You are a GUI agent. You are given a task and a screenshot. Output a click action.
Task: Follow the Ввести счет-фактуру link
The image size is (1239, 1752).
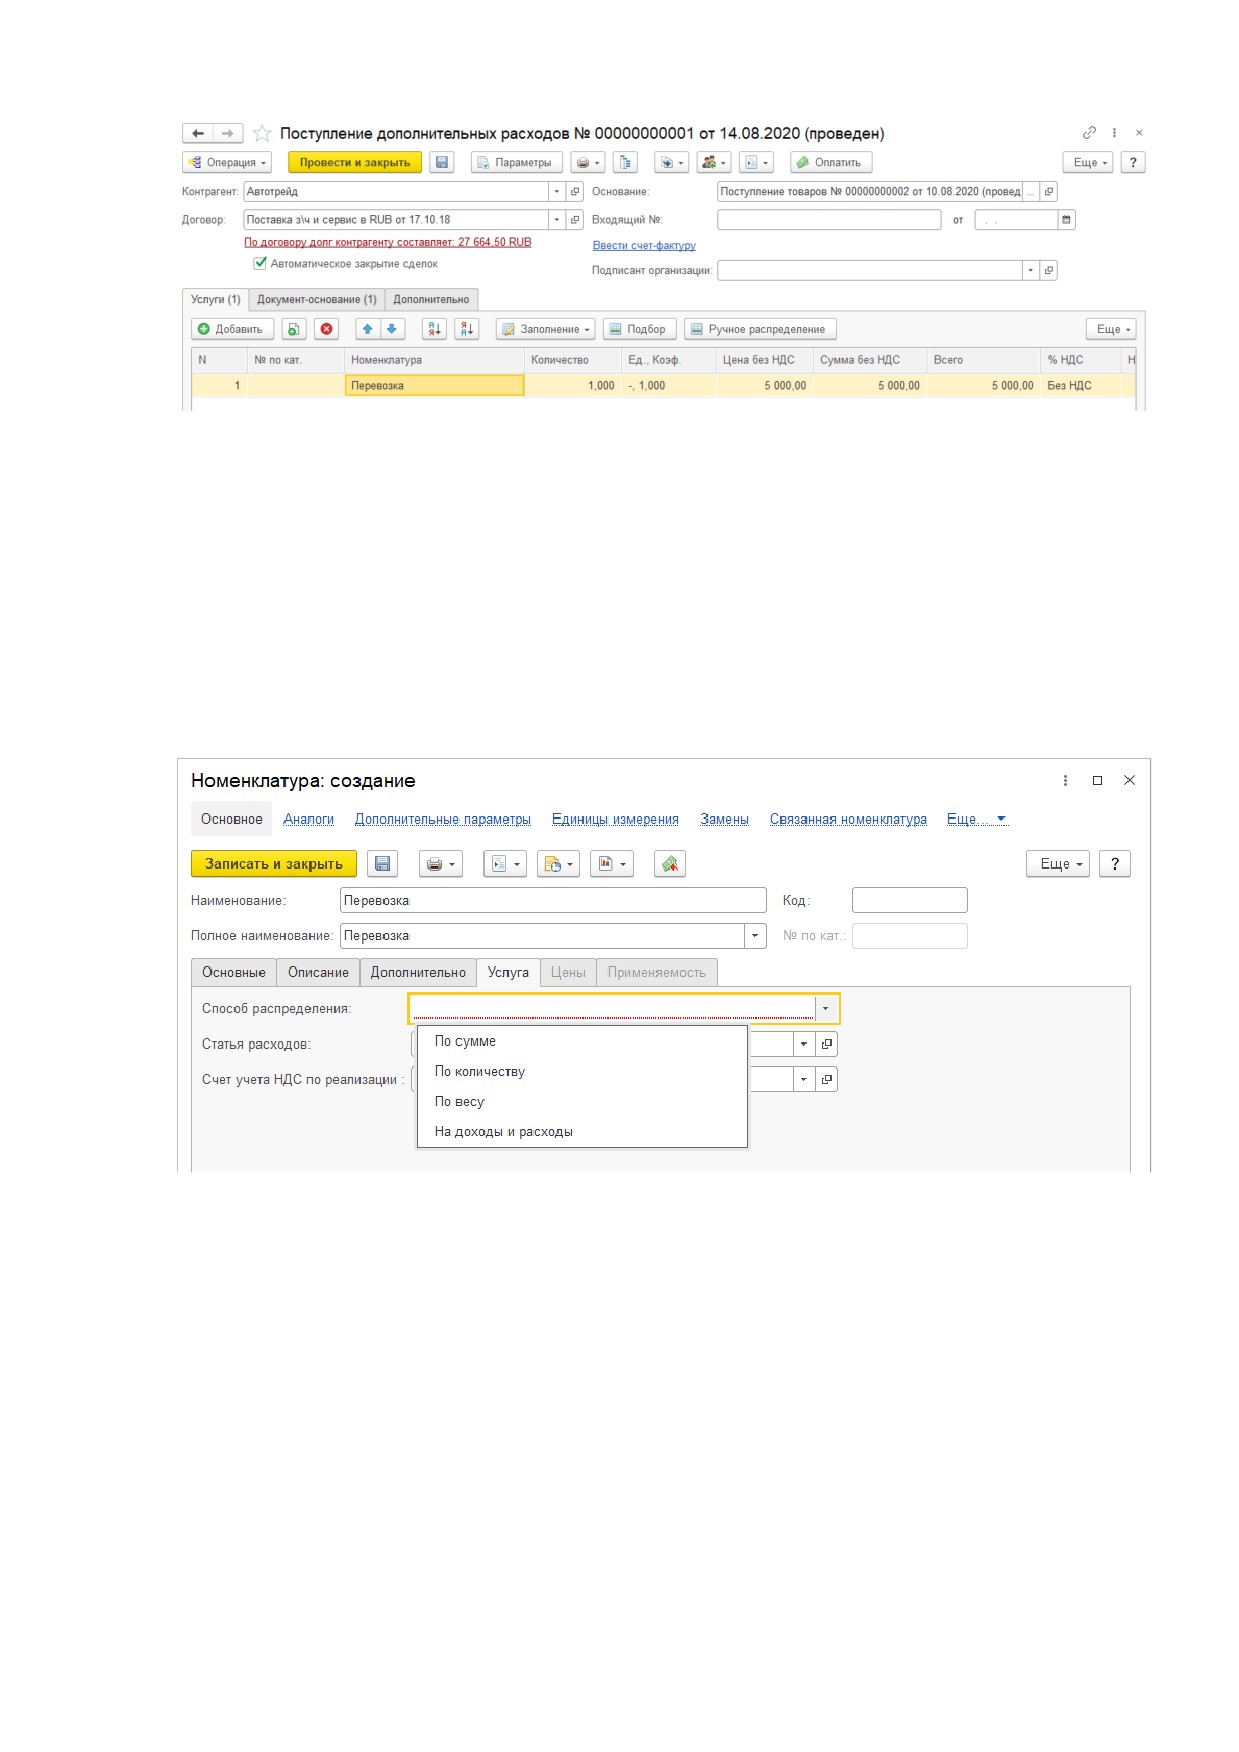point(644,245)
